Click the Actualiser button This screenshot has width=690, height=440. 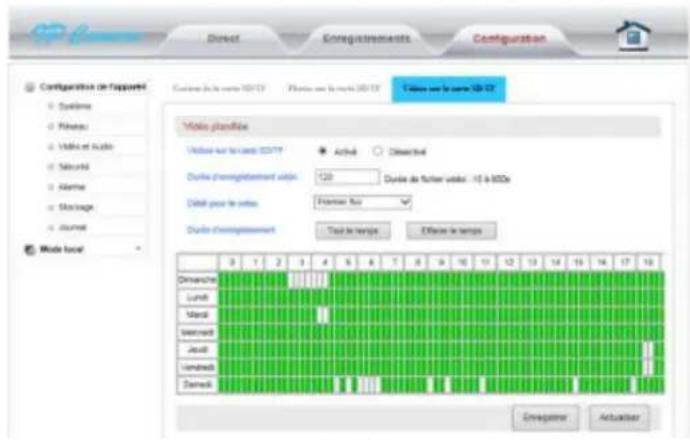(620, 418)
